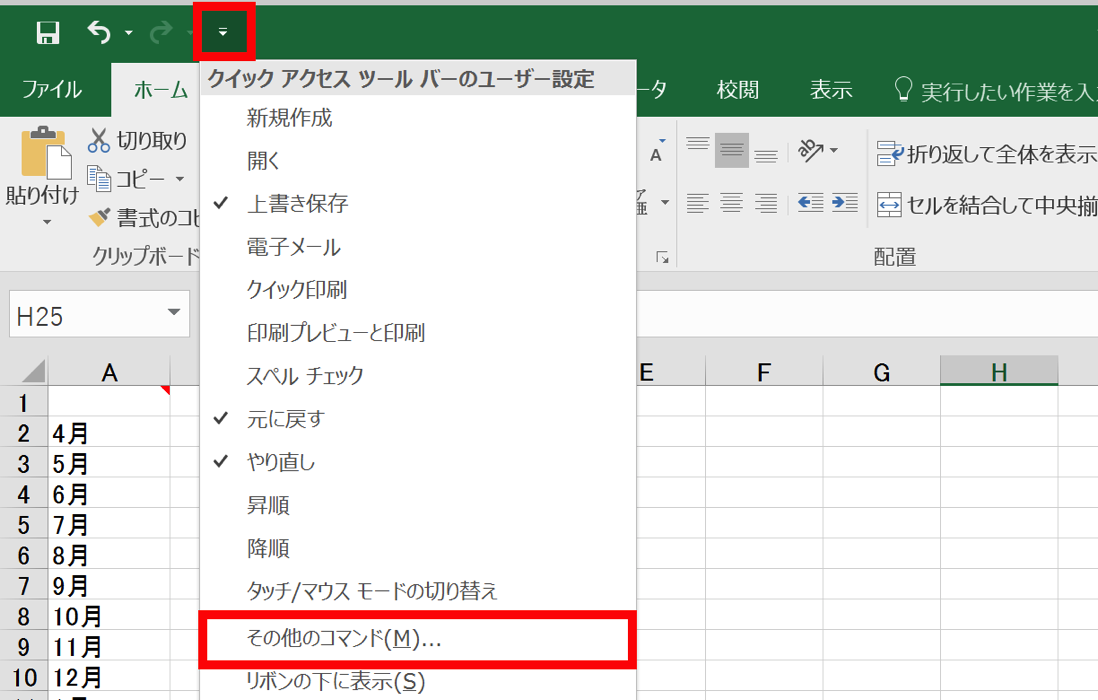Click the Customize Quick Access Toolbar dropdown arrow
The height and width of the screenshot is (700, 1098).
[223, 32]
